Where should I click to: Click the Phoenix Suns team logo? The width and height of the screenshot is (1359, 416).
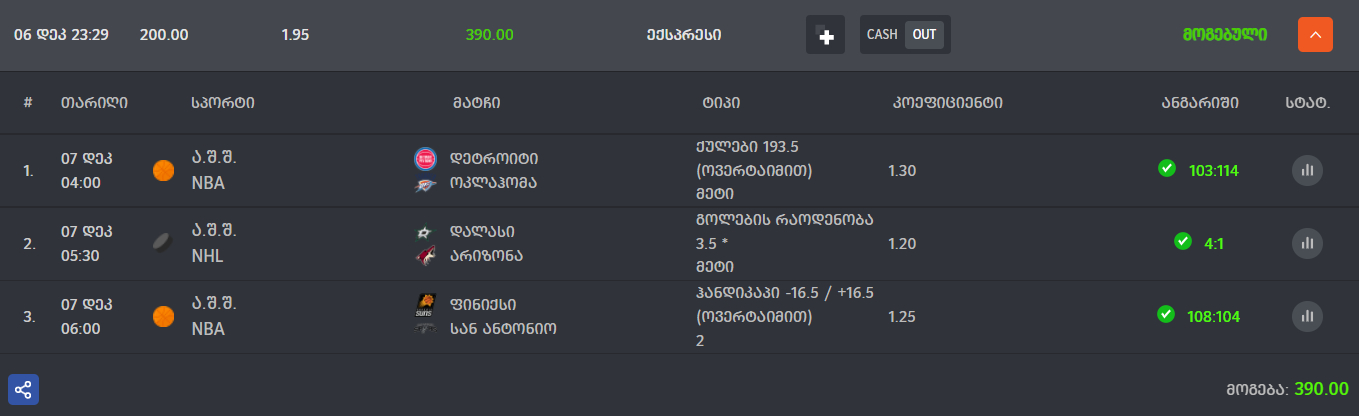(425, 304)
